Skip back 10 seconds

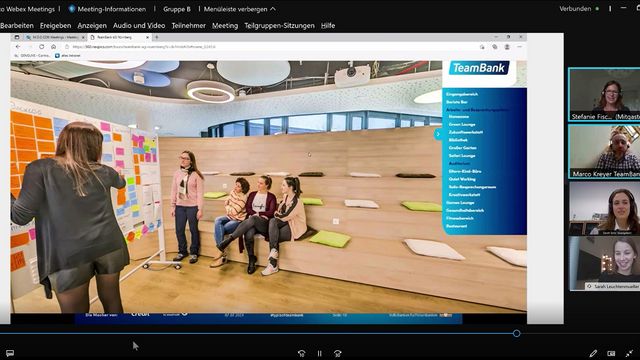pyautogui.click(x=301, y=353)
